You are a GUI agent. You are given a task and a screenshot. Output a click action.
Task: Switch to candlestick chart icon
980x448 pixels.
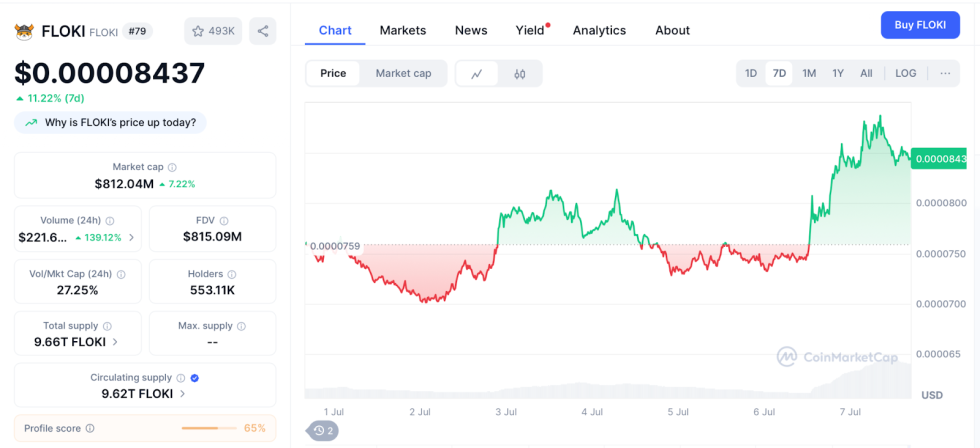click(x=520, y=73)
